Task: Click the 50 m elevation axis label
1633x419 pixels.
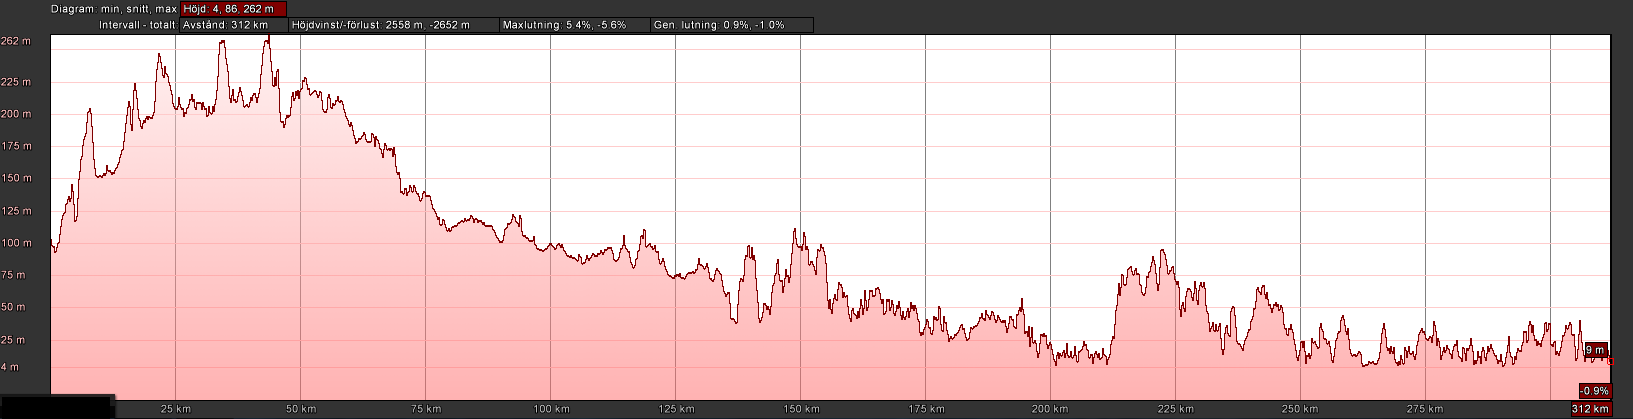Action: coord(13,307)
